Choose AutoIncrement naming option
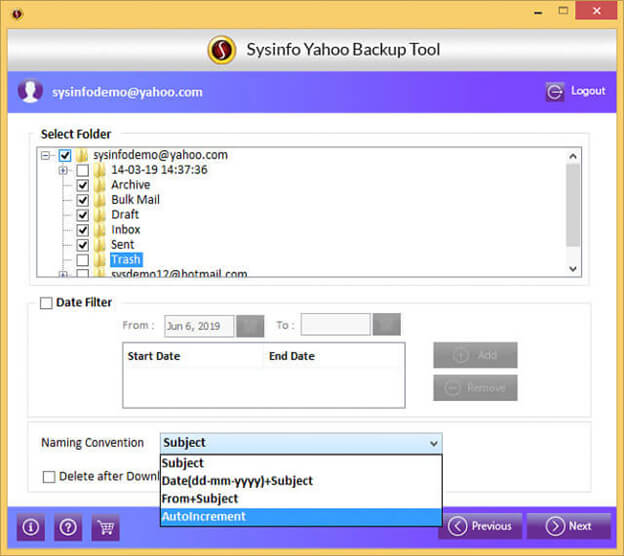 pos(301,517)
